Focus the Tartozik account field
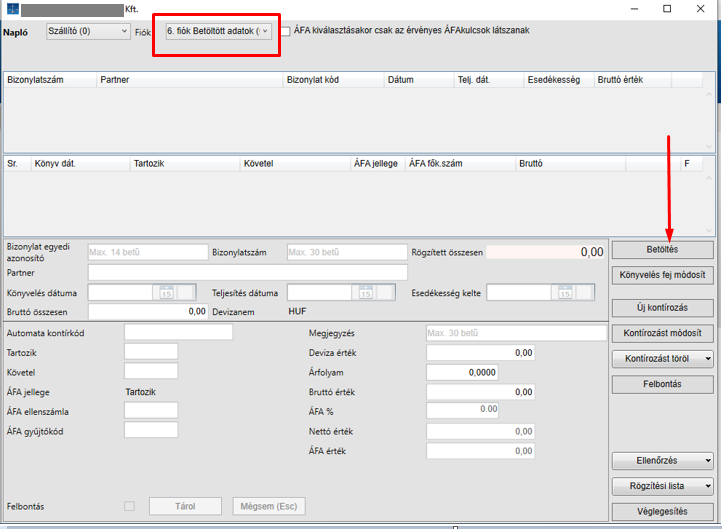Screen dimensions: 722x529 point(151,352)
